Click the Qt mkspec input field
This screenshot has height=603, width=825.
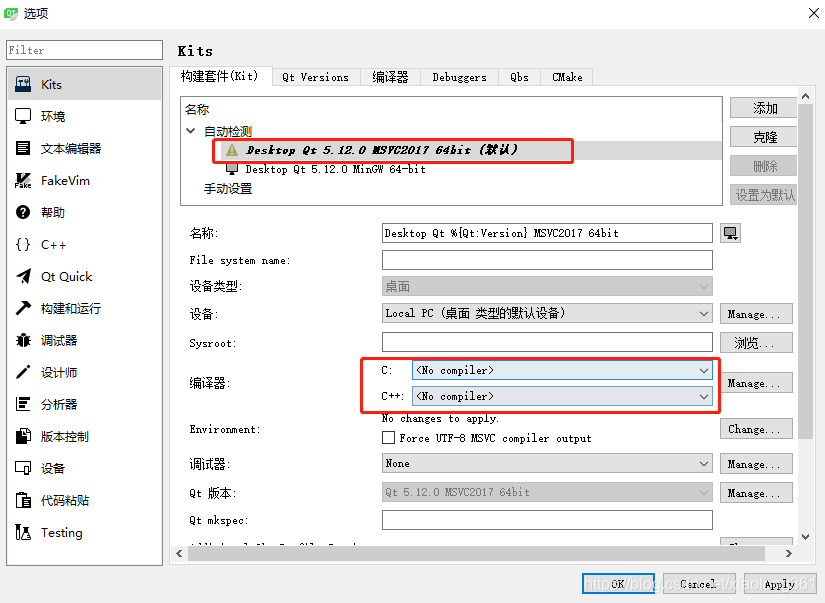(547, 520)
